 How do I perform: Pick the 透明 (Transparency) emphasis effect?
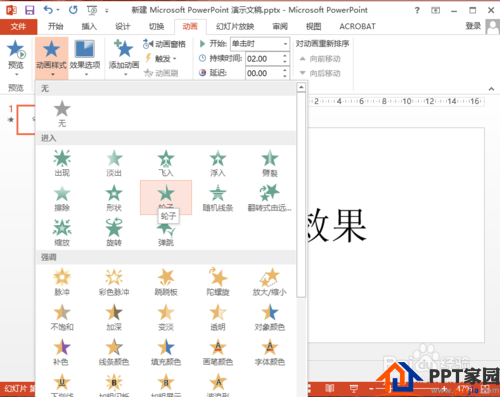[x=218, y=317]
